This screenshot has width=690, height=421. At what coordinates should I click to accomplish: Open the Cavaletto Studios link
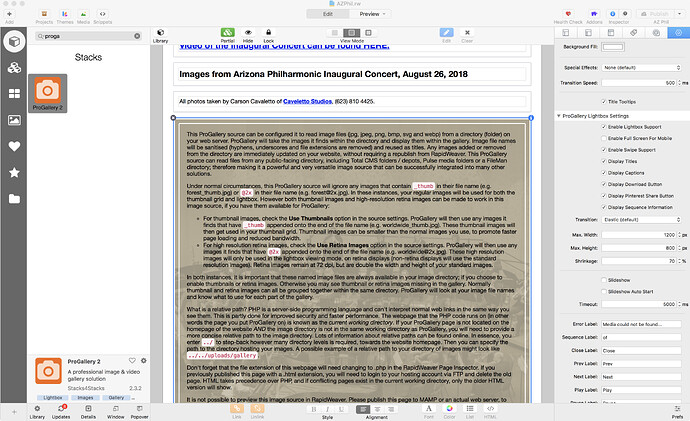click(x=307, y=101)
